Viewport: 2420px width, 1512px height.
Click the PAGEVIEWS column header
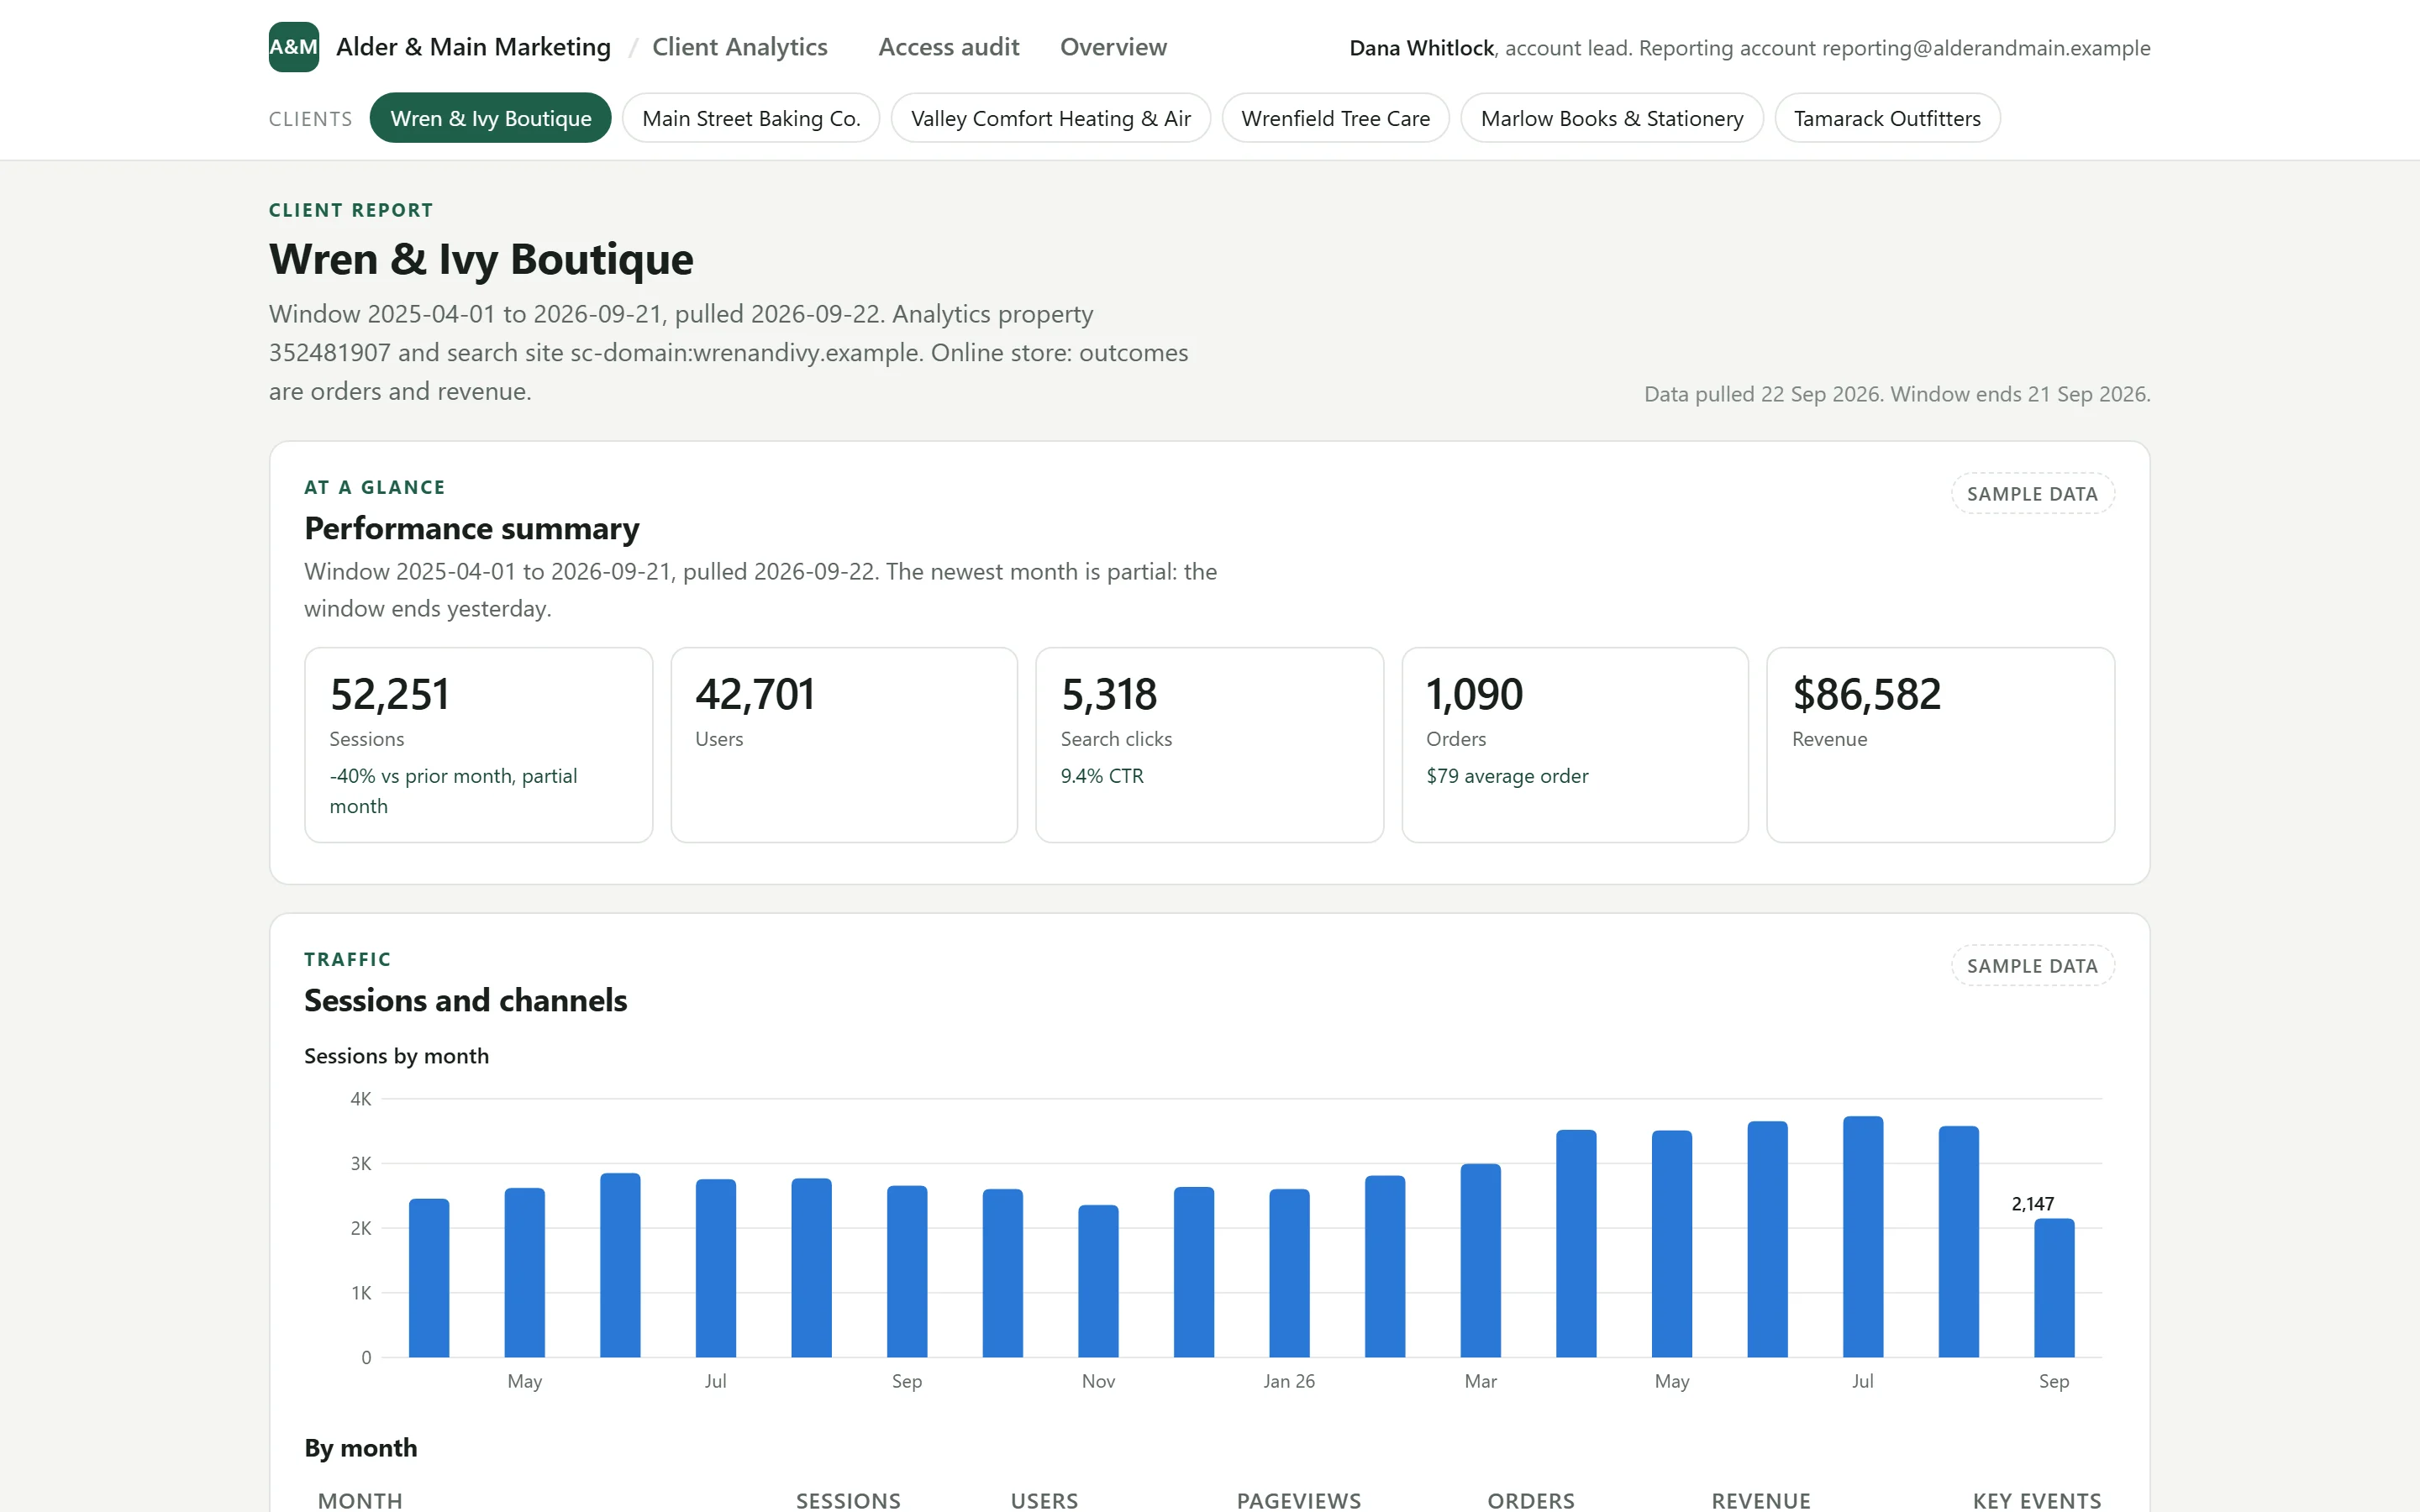pos(1298,1500)
